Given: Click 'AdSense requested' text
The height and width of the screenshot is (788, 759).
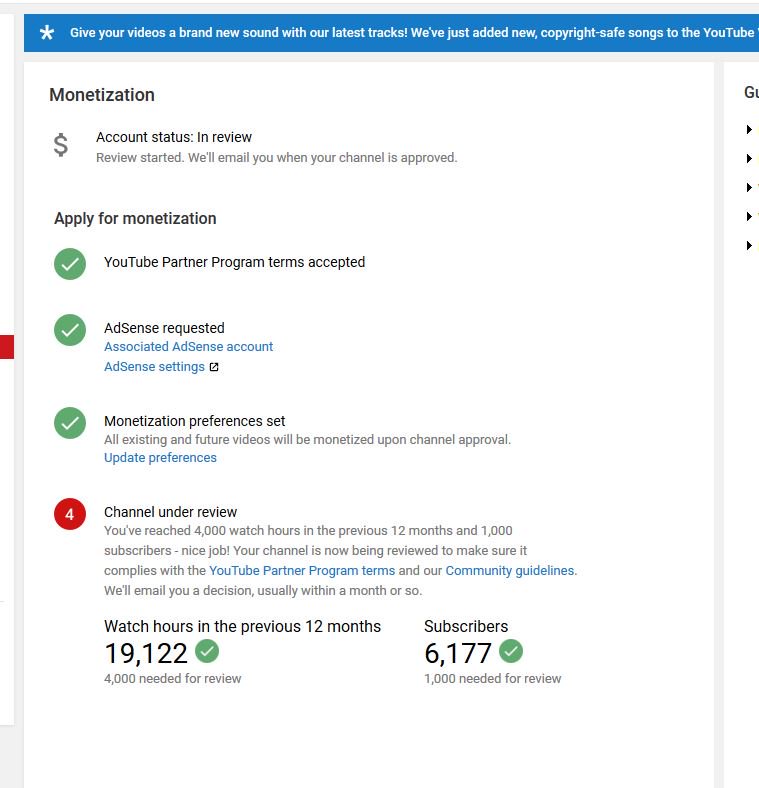Looking at the screenshot, I should click(x=164, y=328).
